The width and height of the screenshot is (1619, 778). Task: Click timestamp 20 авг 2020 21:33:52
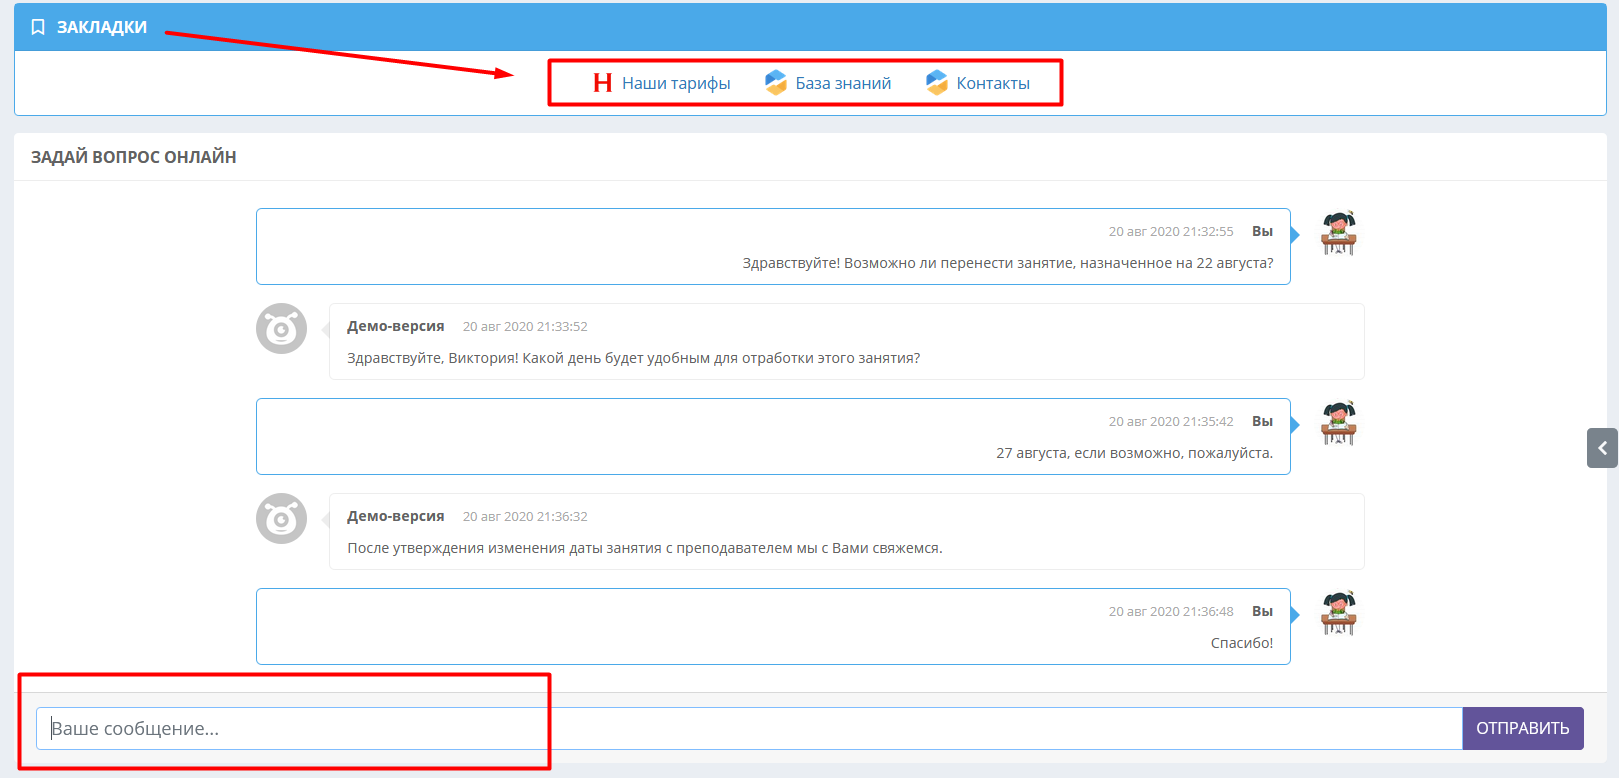click(x=525, y=326)
